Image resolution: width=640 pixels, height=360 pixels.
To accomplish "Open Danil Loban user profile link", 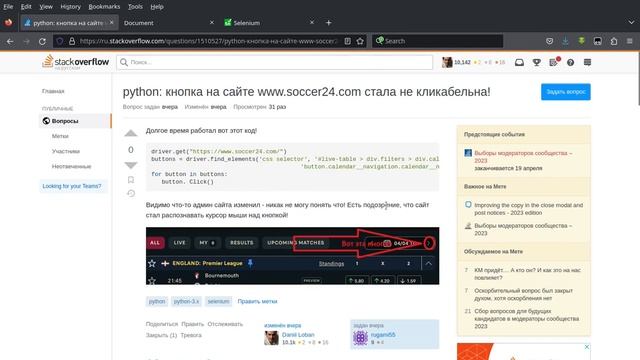I will 298,334.
